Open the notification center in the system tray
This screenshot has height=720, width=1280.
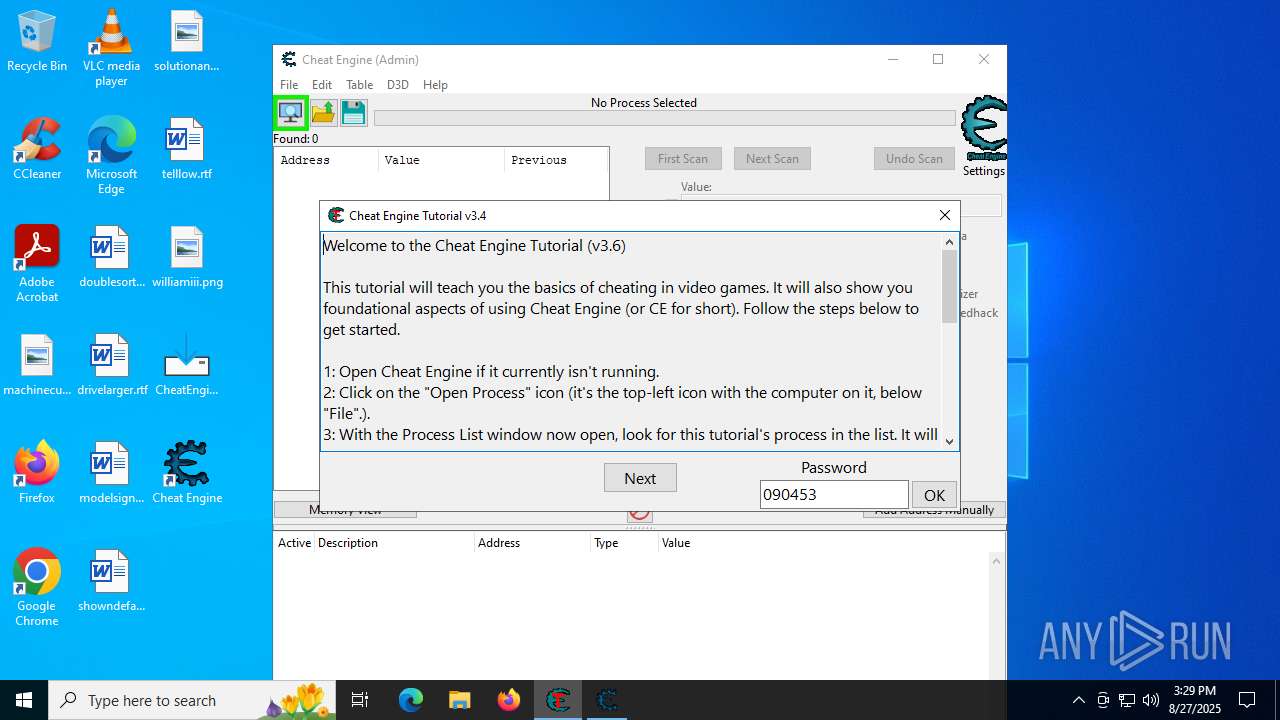click(x=1247, y=700)
